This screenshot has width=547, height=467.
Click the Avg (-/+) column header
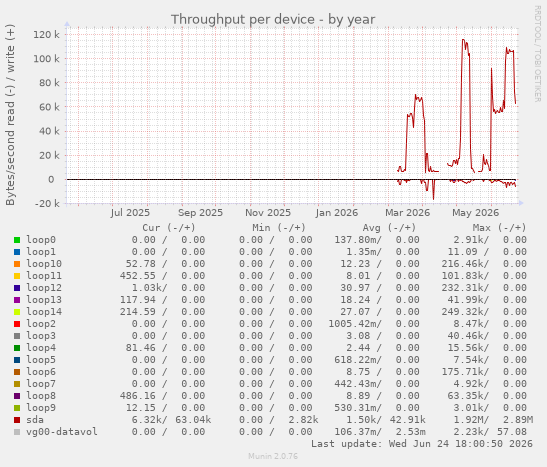tap(389, 228)
